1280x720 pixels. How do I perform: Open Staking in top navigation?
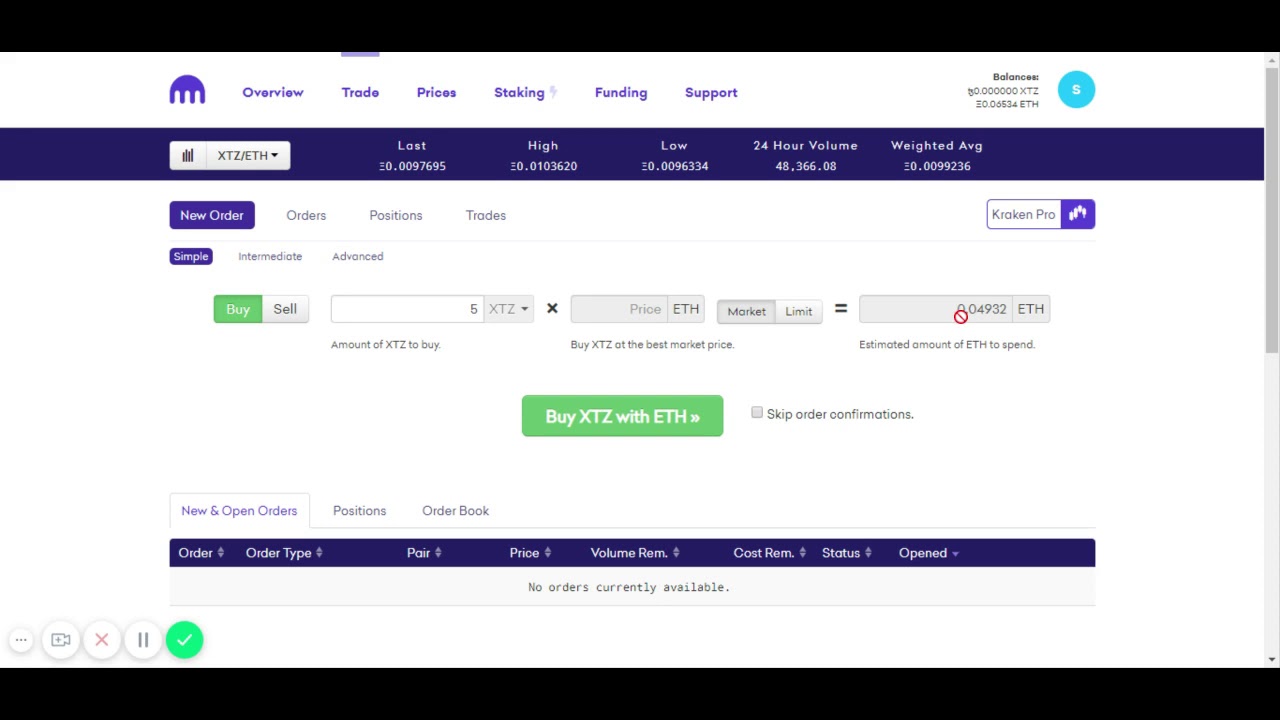coord(519,92)
